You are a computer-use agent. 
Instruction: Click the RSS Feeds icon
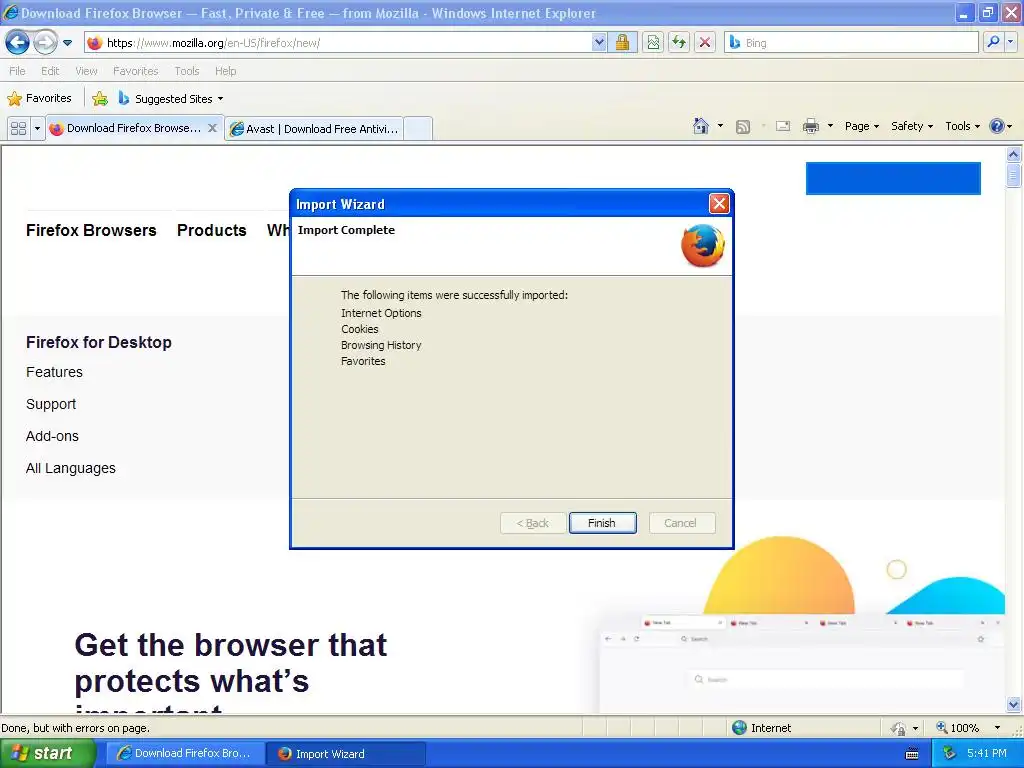pos(743,127)
